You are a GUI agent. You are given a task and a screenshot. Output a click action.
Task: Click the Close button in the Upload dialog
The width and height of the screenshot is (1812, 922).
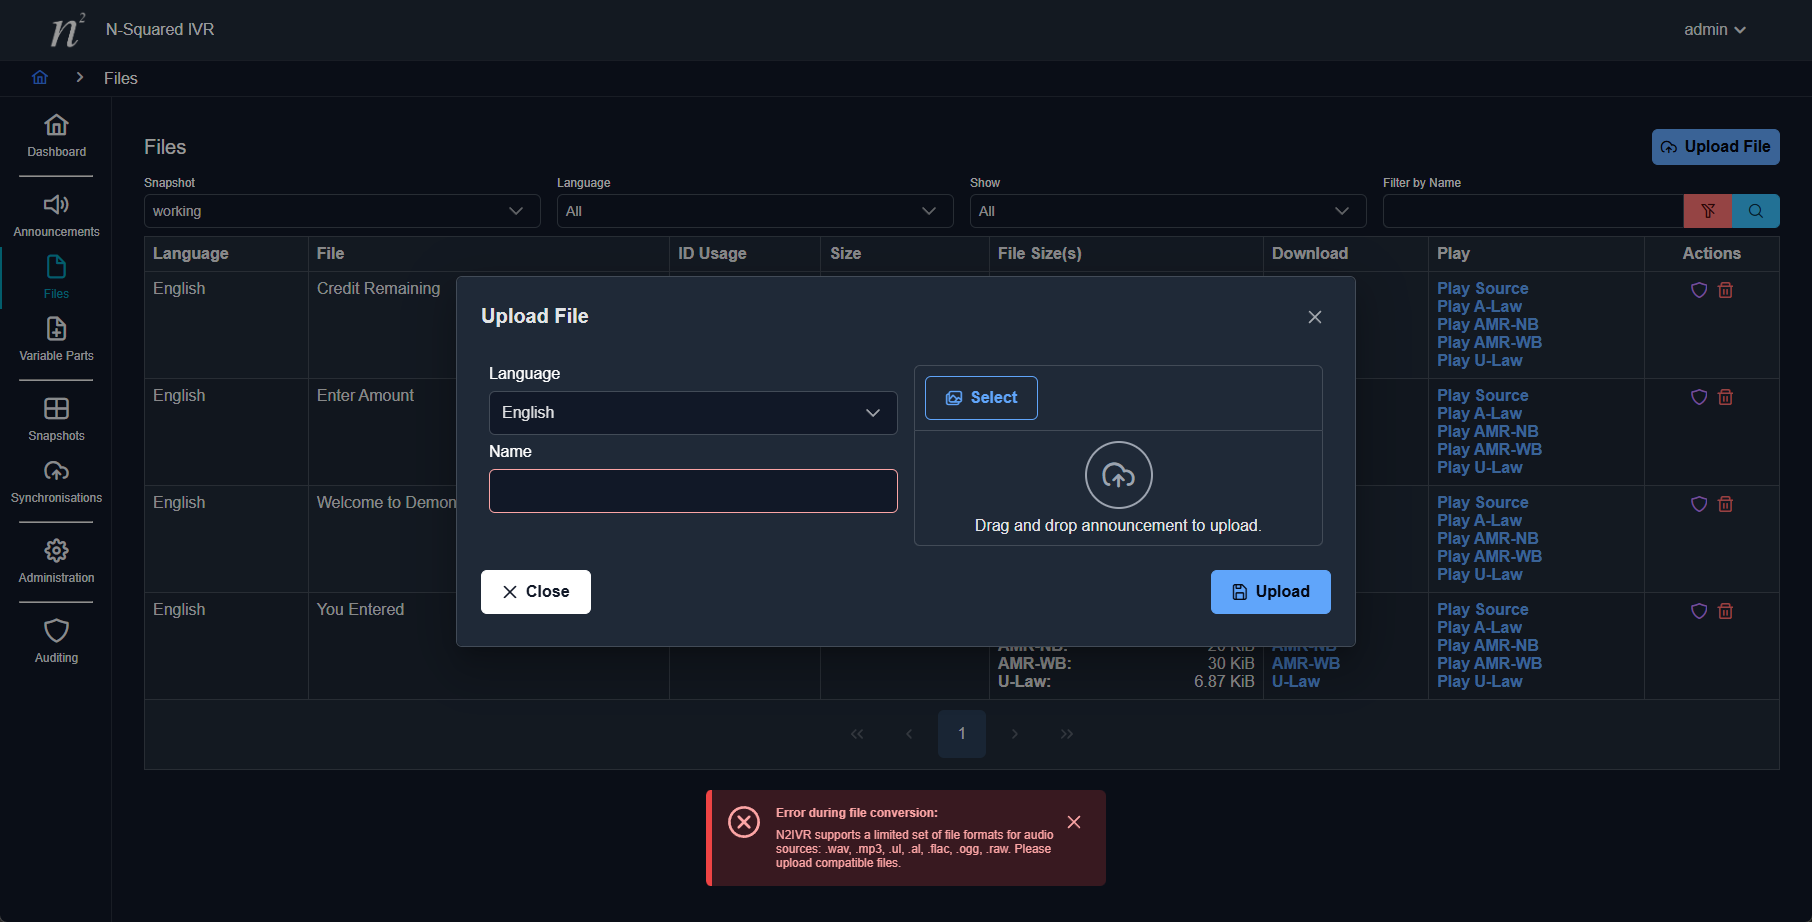535,592
